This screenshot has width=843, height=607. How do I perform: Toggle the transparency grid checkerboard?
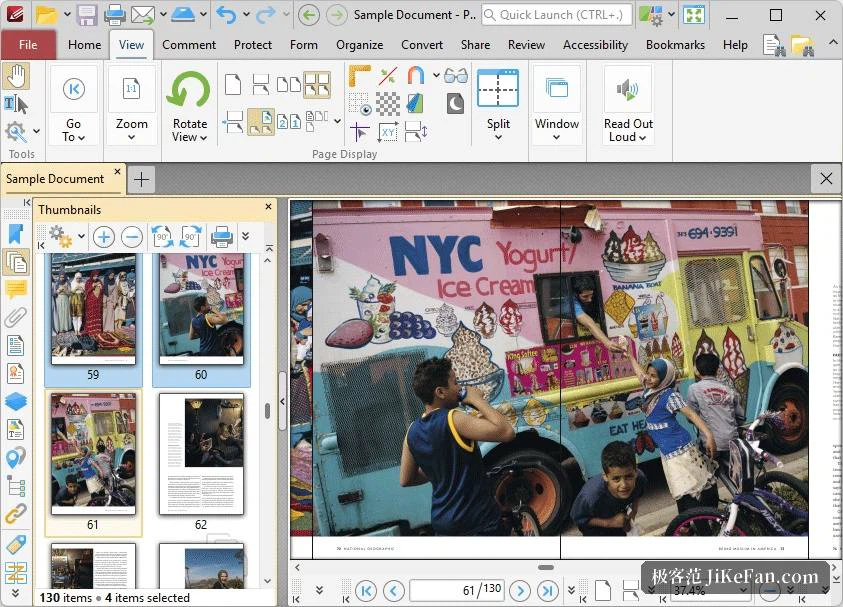388,104
